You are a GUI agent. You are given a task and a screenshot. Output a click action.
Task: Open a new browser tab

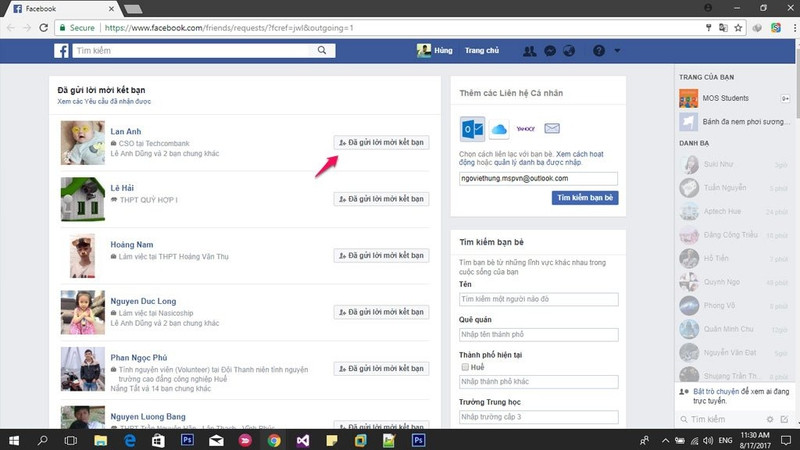[133, 9]
